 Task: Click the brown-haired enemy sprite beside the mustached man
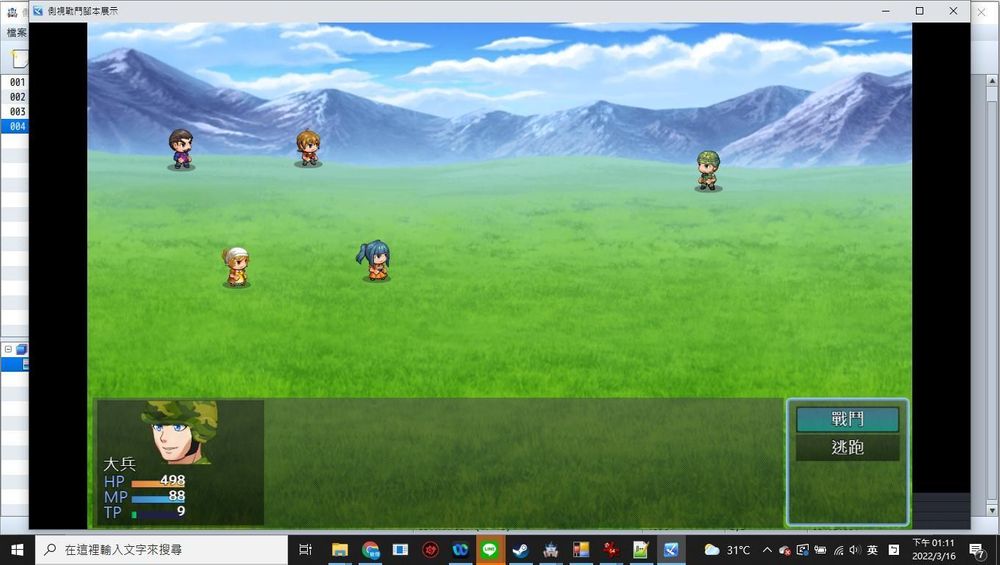(308, 148)
